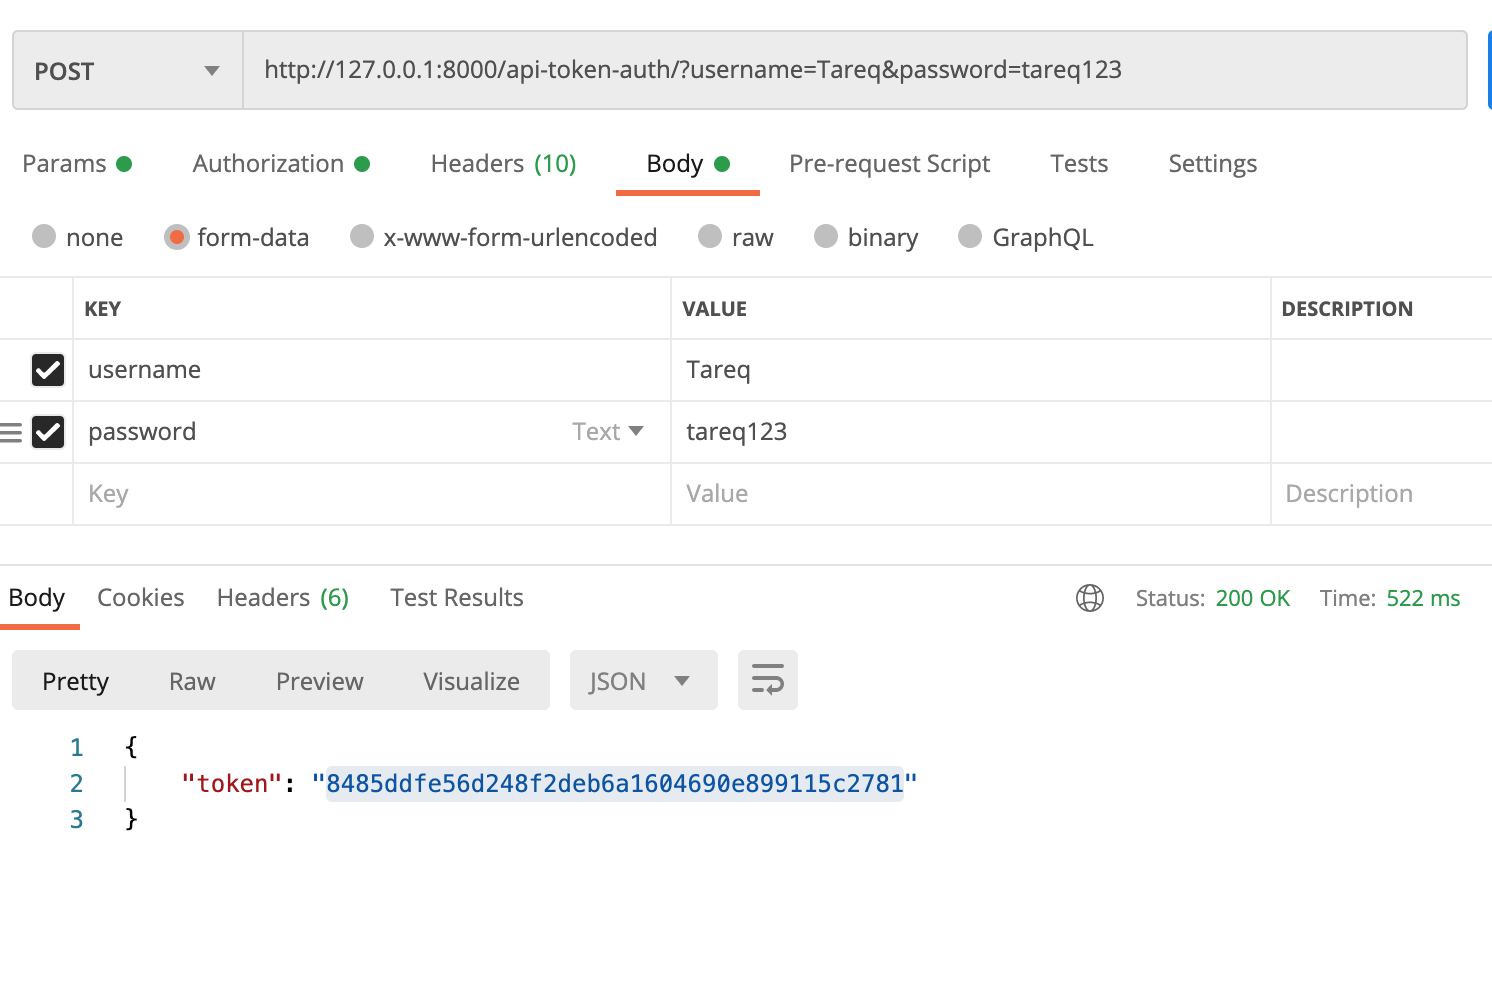Open the JSON format dropdown

click(644, 680)
